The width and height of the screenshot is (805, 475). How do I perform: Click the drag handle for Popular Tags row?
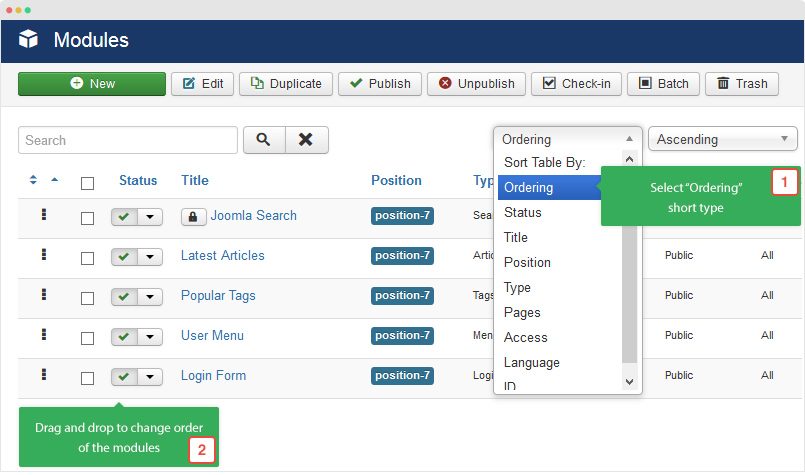(44, 295)
